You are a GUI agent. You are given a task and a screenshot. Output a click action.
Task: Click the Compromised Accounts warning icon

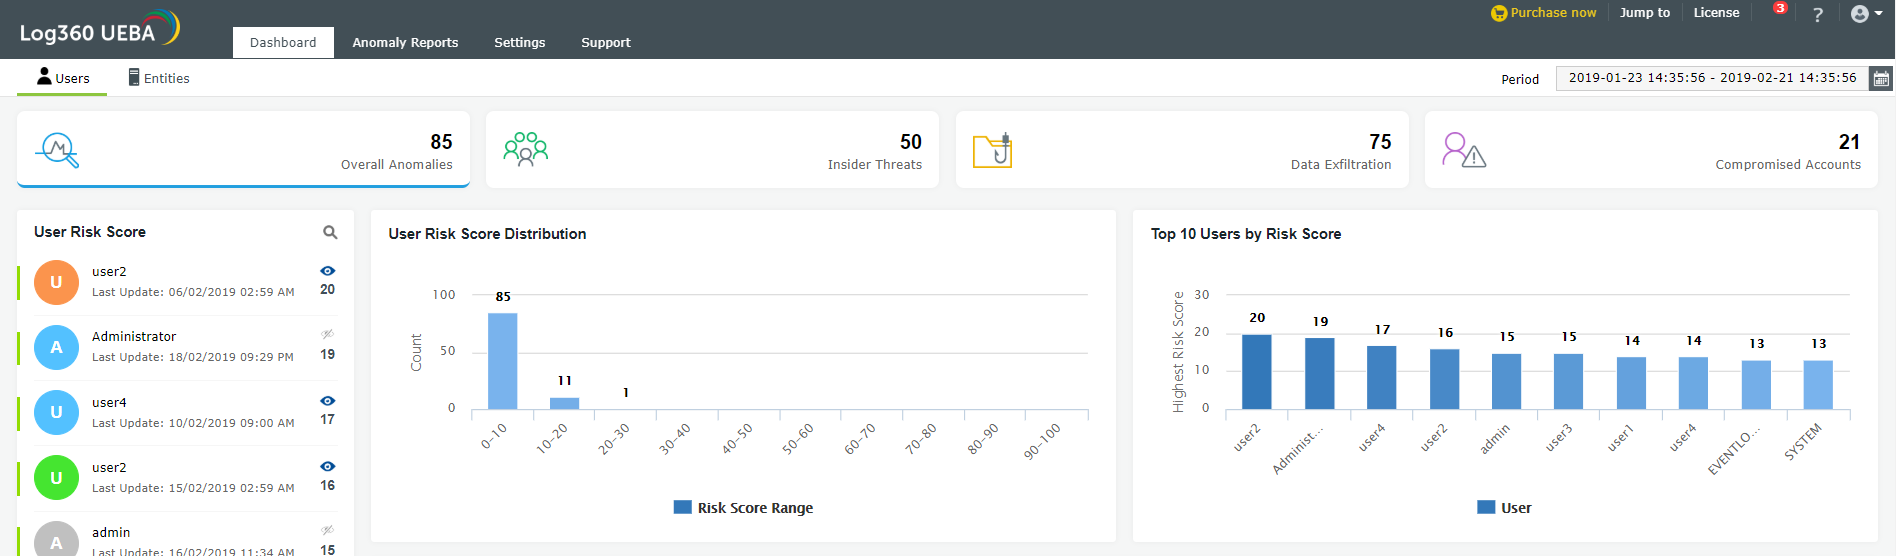point(1463,151)
